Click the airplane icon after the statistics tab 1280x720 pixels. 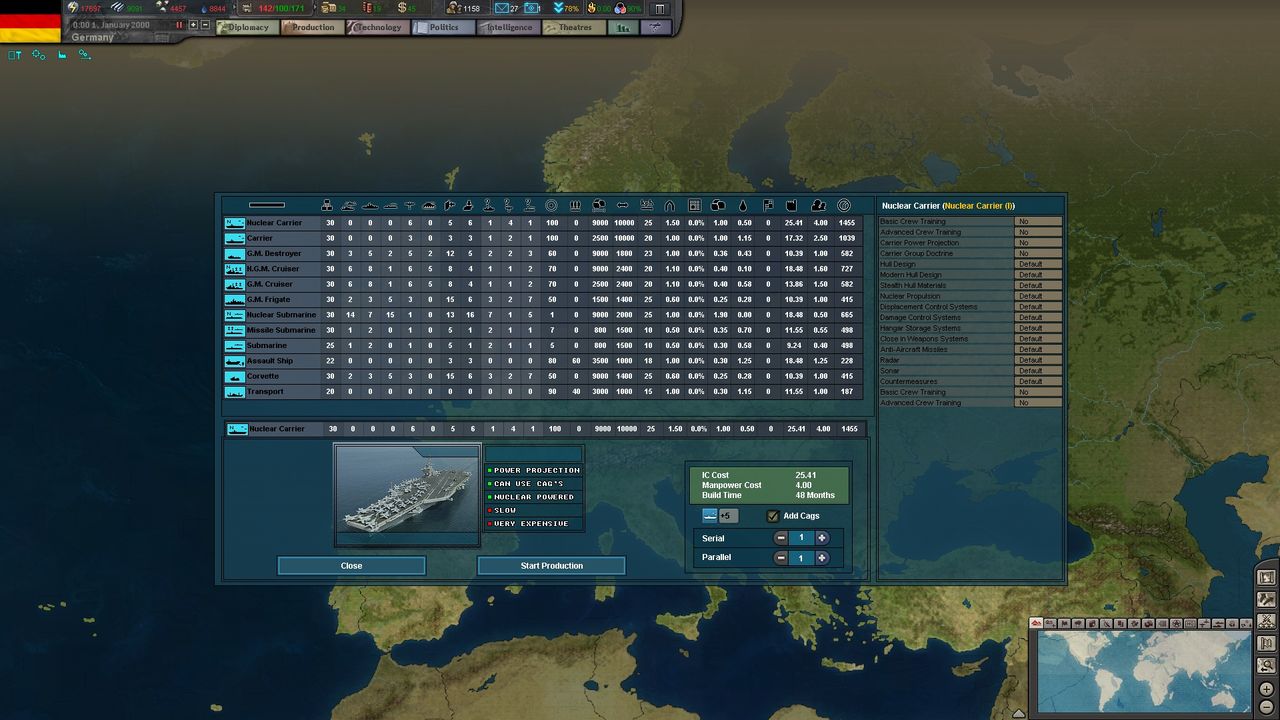click(x=656, y=27)
